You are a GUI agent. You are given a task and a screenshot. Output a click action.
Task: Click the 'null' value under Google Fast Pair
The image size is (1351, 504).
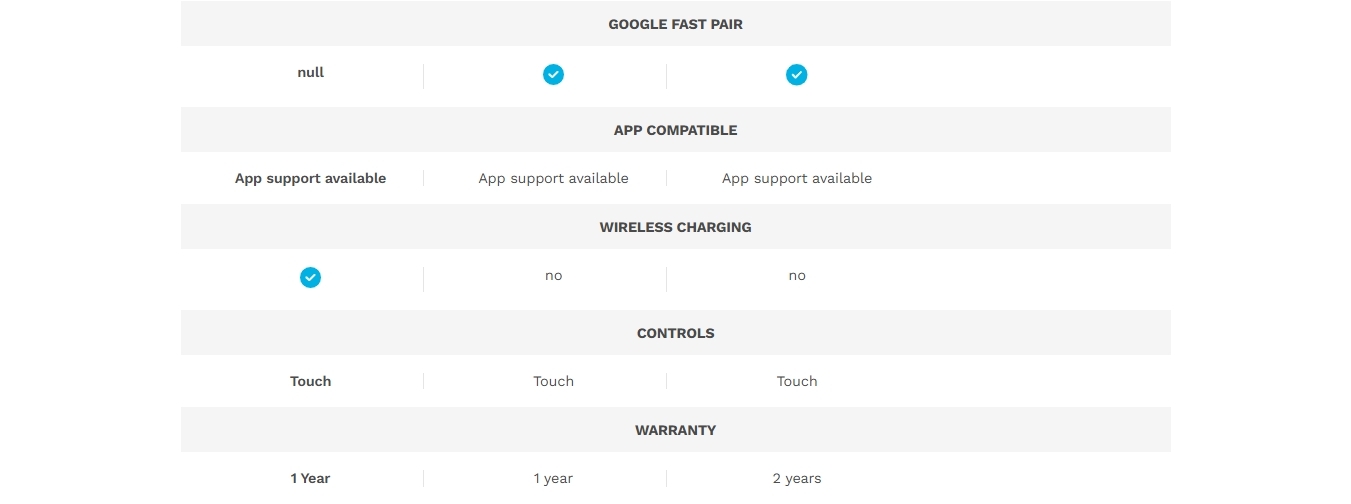pyautogui.click(x=310, y=73)
